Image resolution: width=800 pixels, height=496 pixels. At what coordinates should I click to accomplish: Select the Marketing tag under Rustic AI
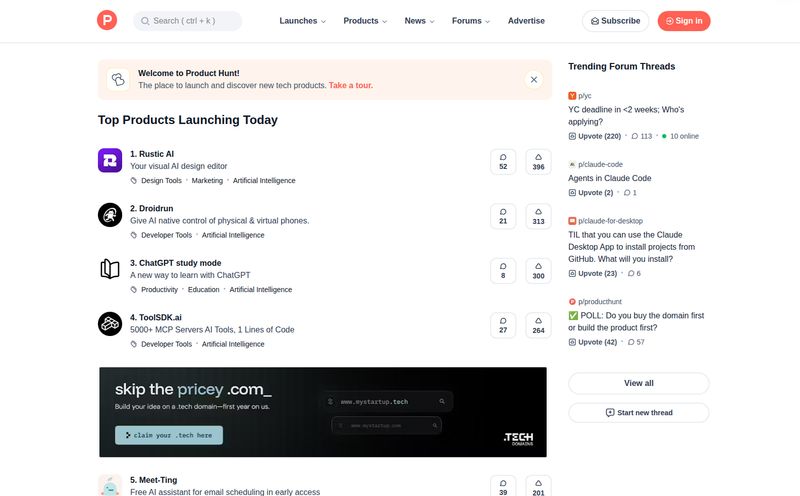[x=207, y=181]
